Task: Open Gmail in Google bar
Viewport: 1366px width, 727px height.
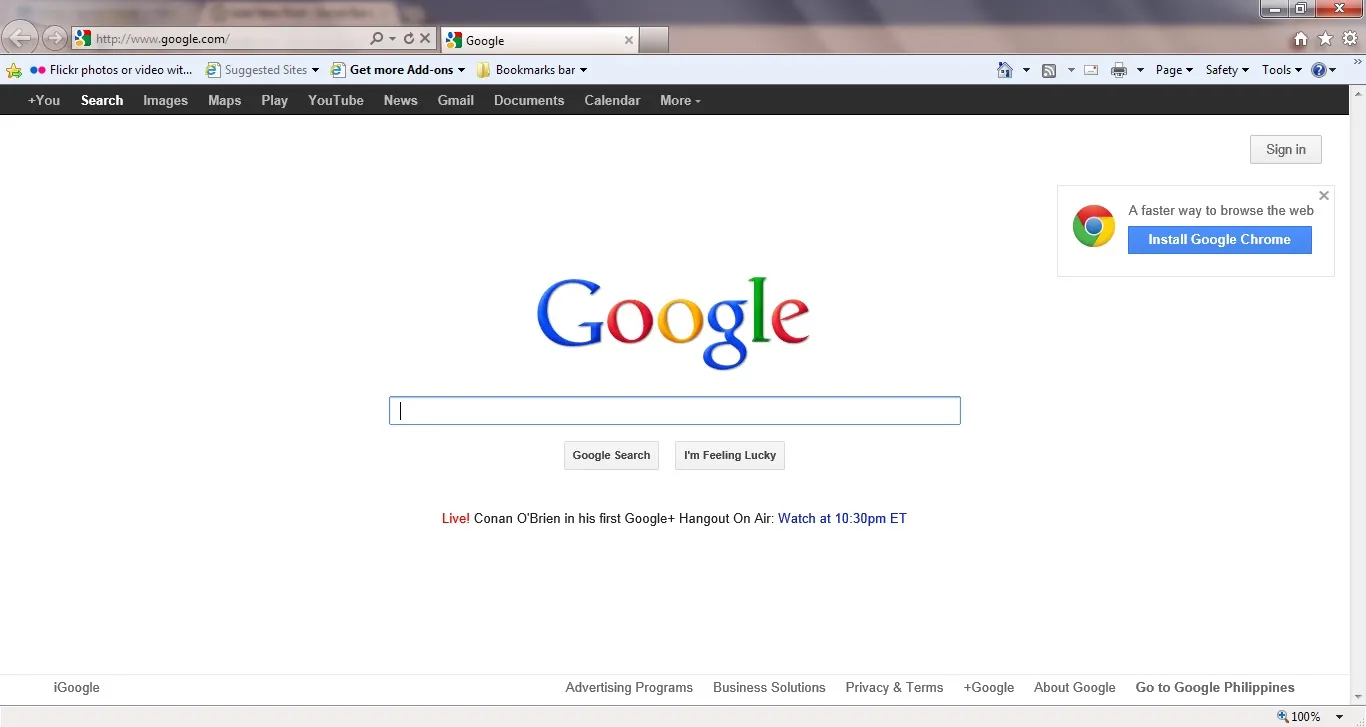Action: [456, 100]
